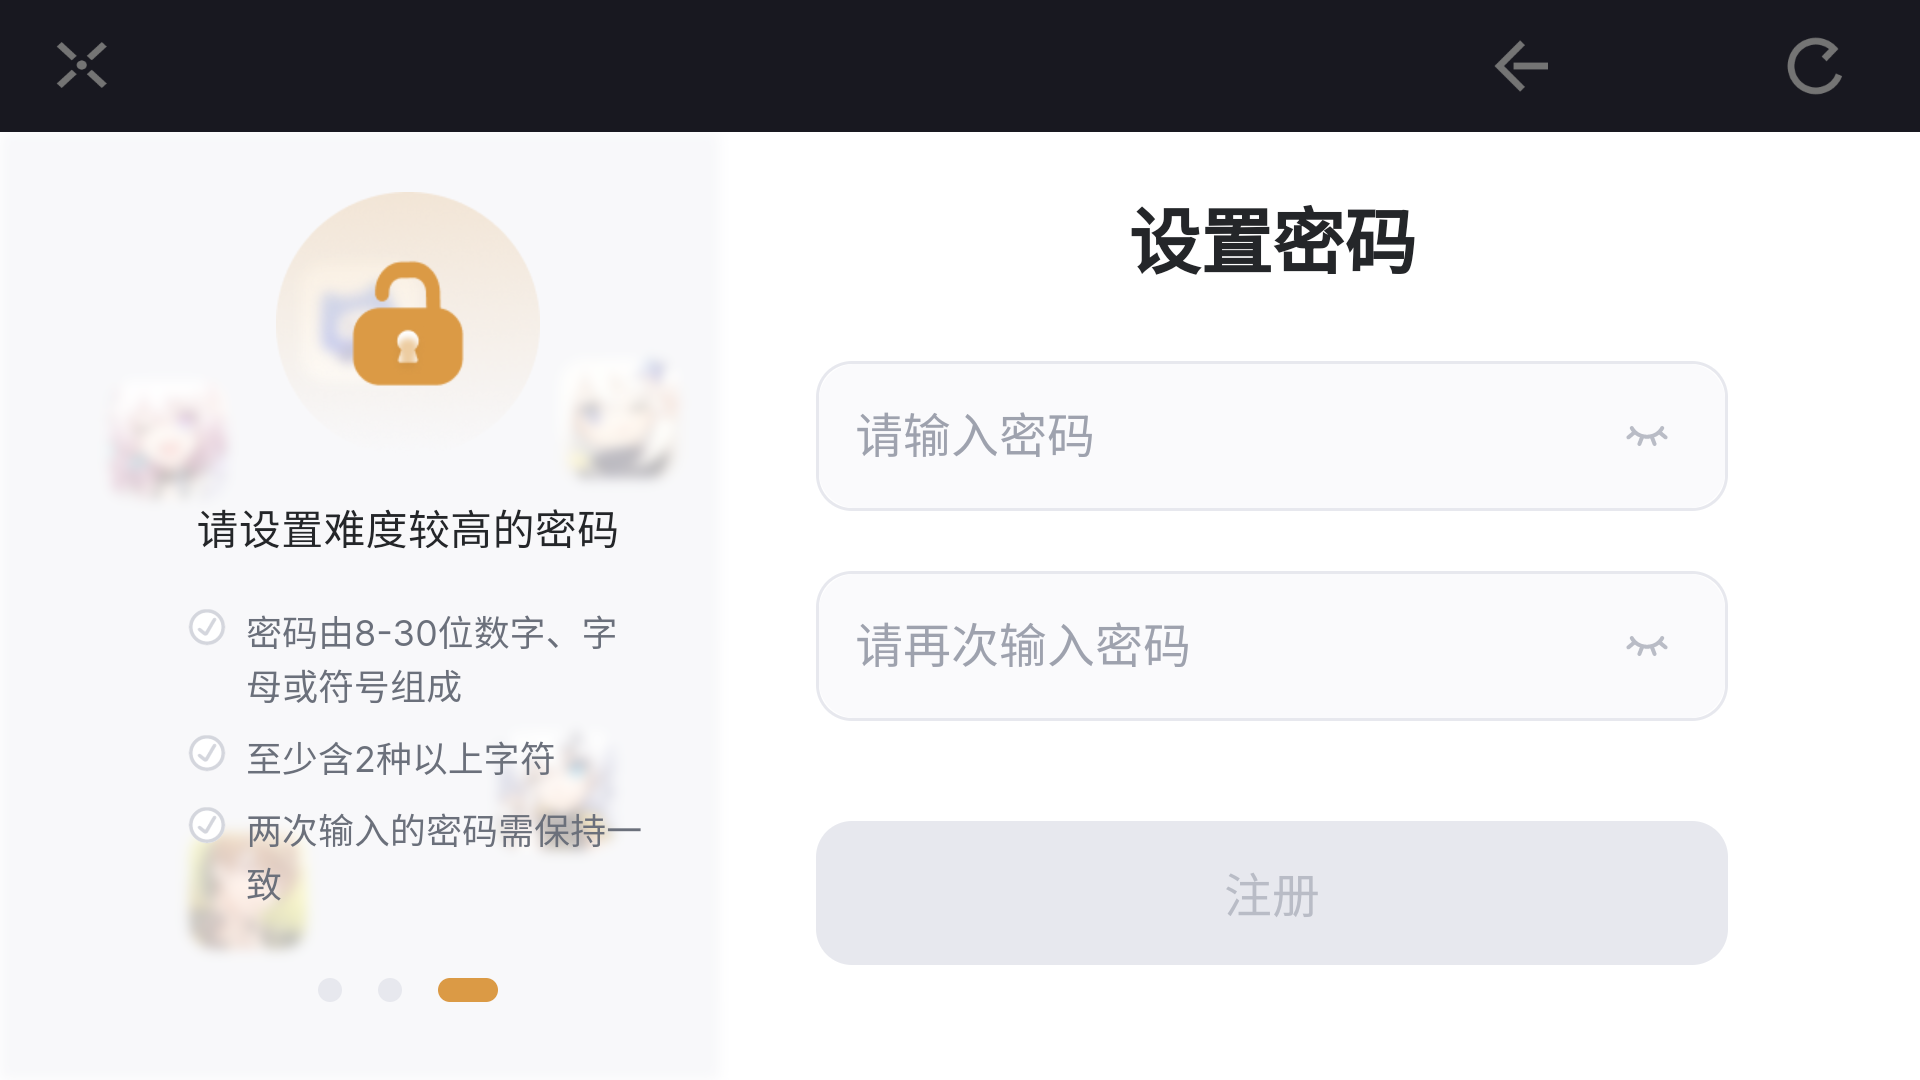Click the 请输入密码 password field

(x=1200, y=436)
